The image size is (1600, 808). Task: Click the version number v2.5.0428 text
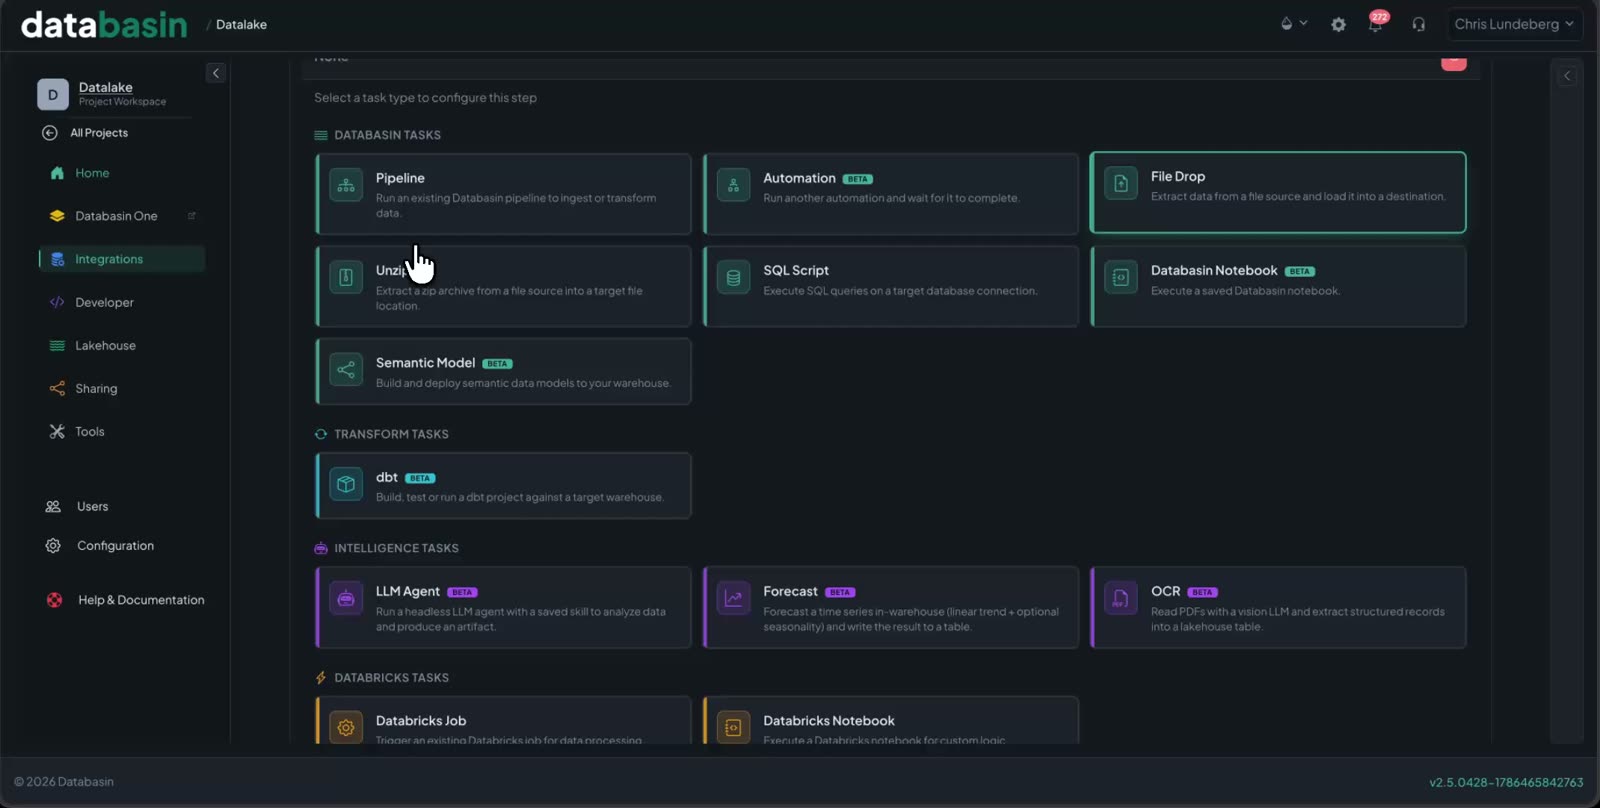[x=1506, y=782]
